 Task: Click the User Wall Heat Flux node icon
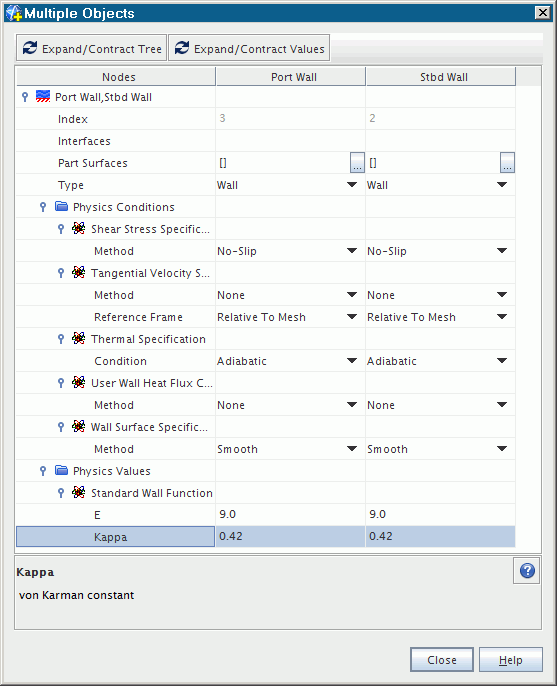(x=79, y=382)
